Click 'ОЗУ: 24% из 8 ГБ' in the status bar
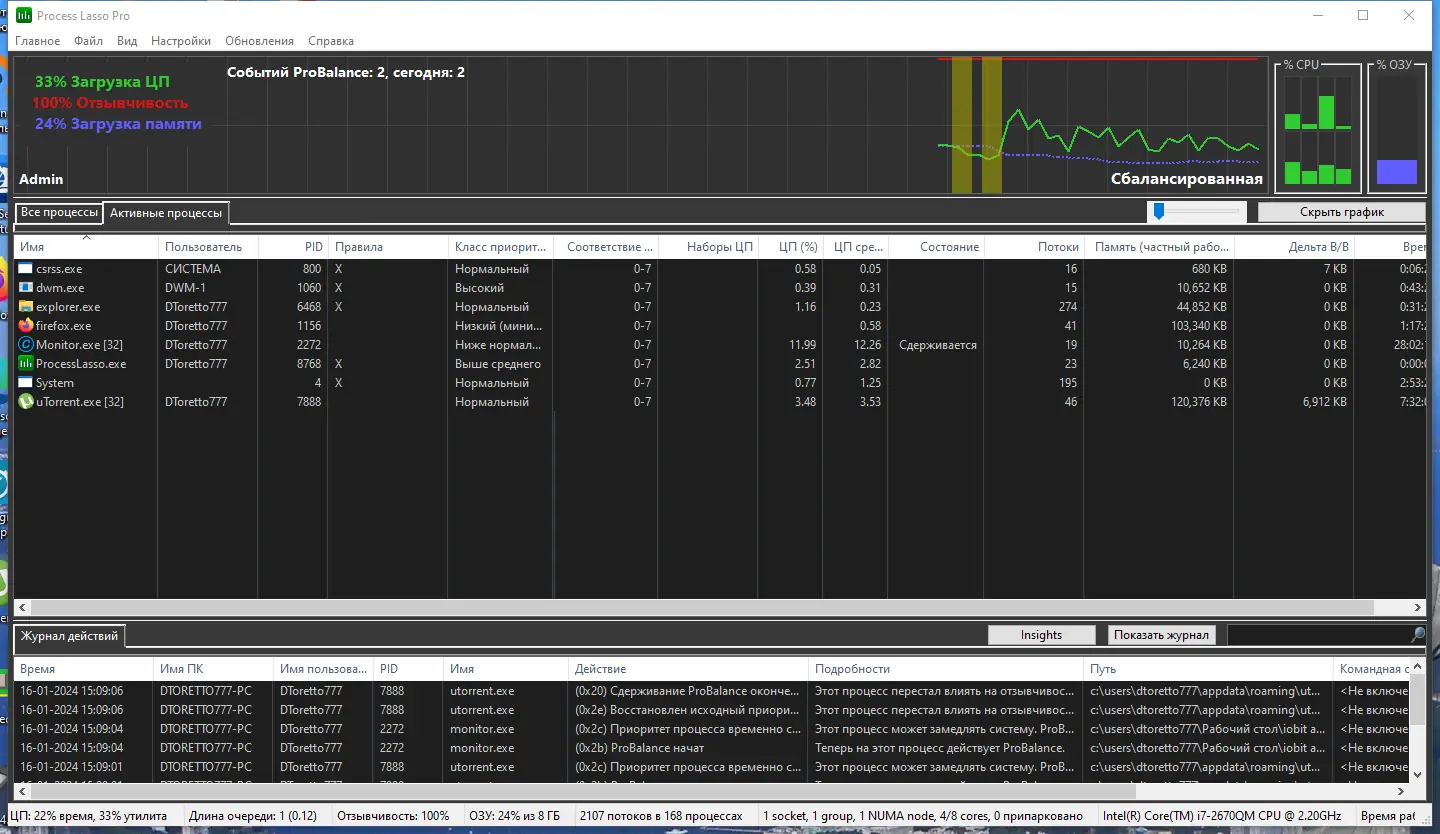The width and height of the screenshot is (1440, 834). (516, 816)
